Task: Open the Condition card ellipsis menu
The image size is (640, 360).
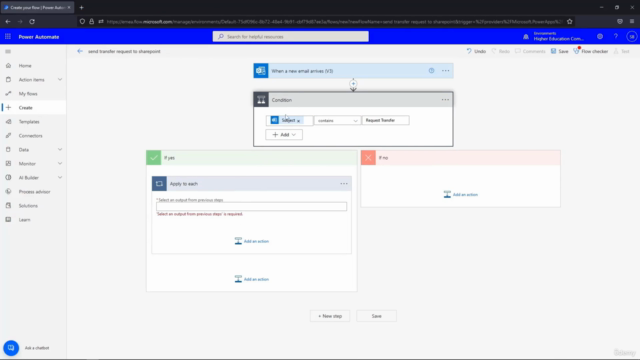Action: (445, 100)
